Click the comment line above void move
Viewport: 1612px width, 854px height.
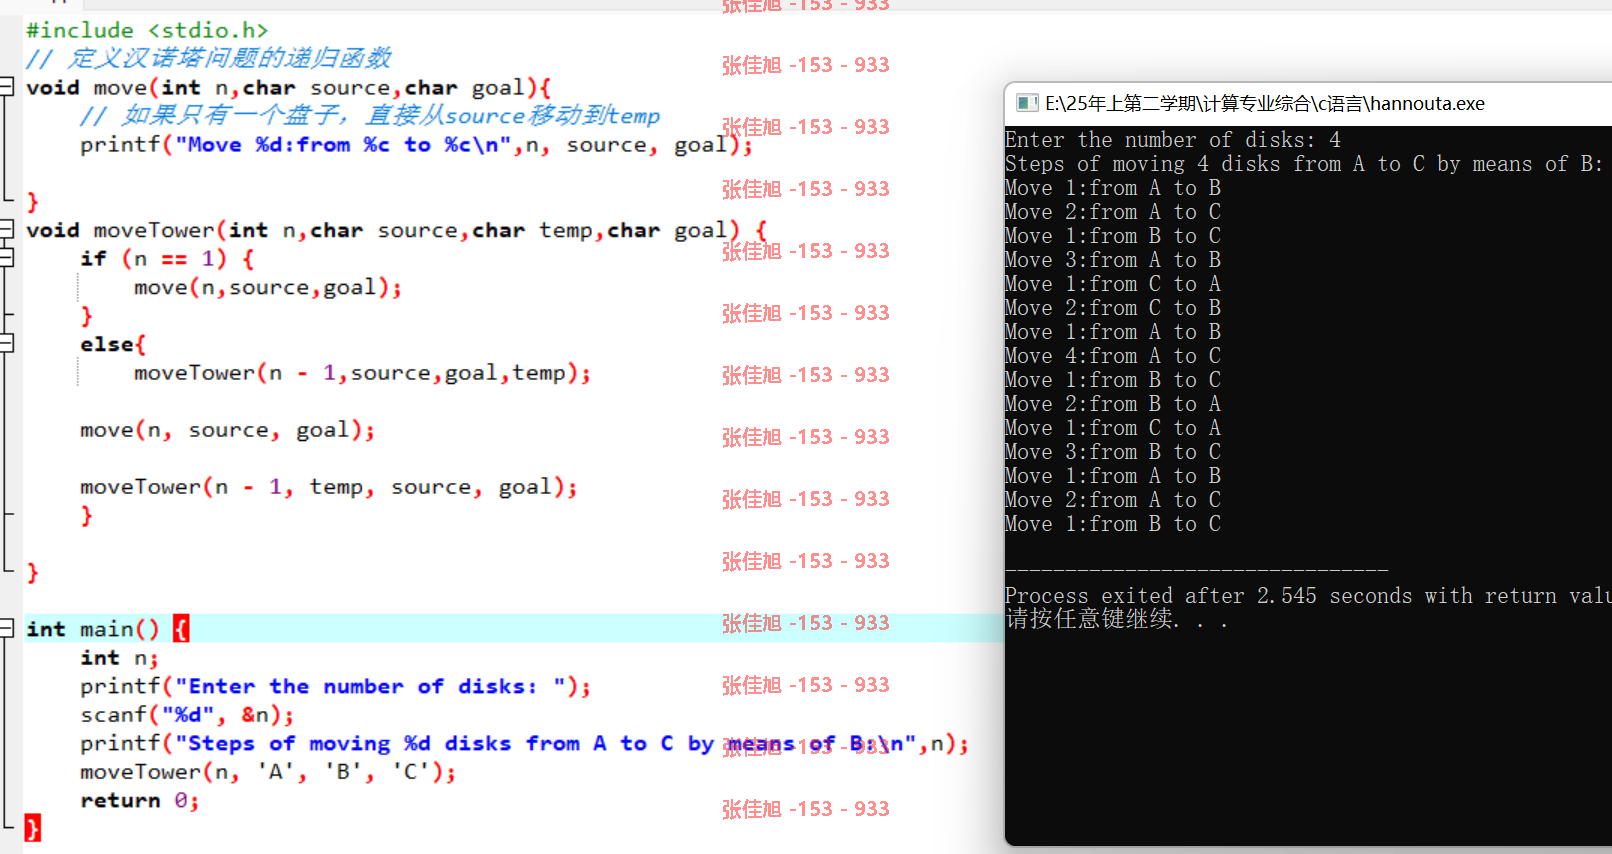click(x=208, y=58)
